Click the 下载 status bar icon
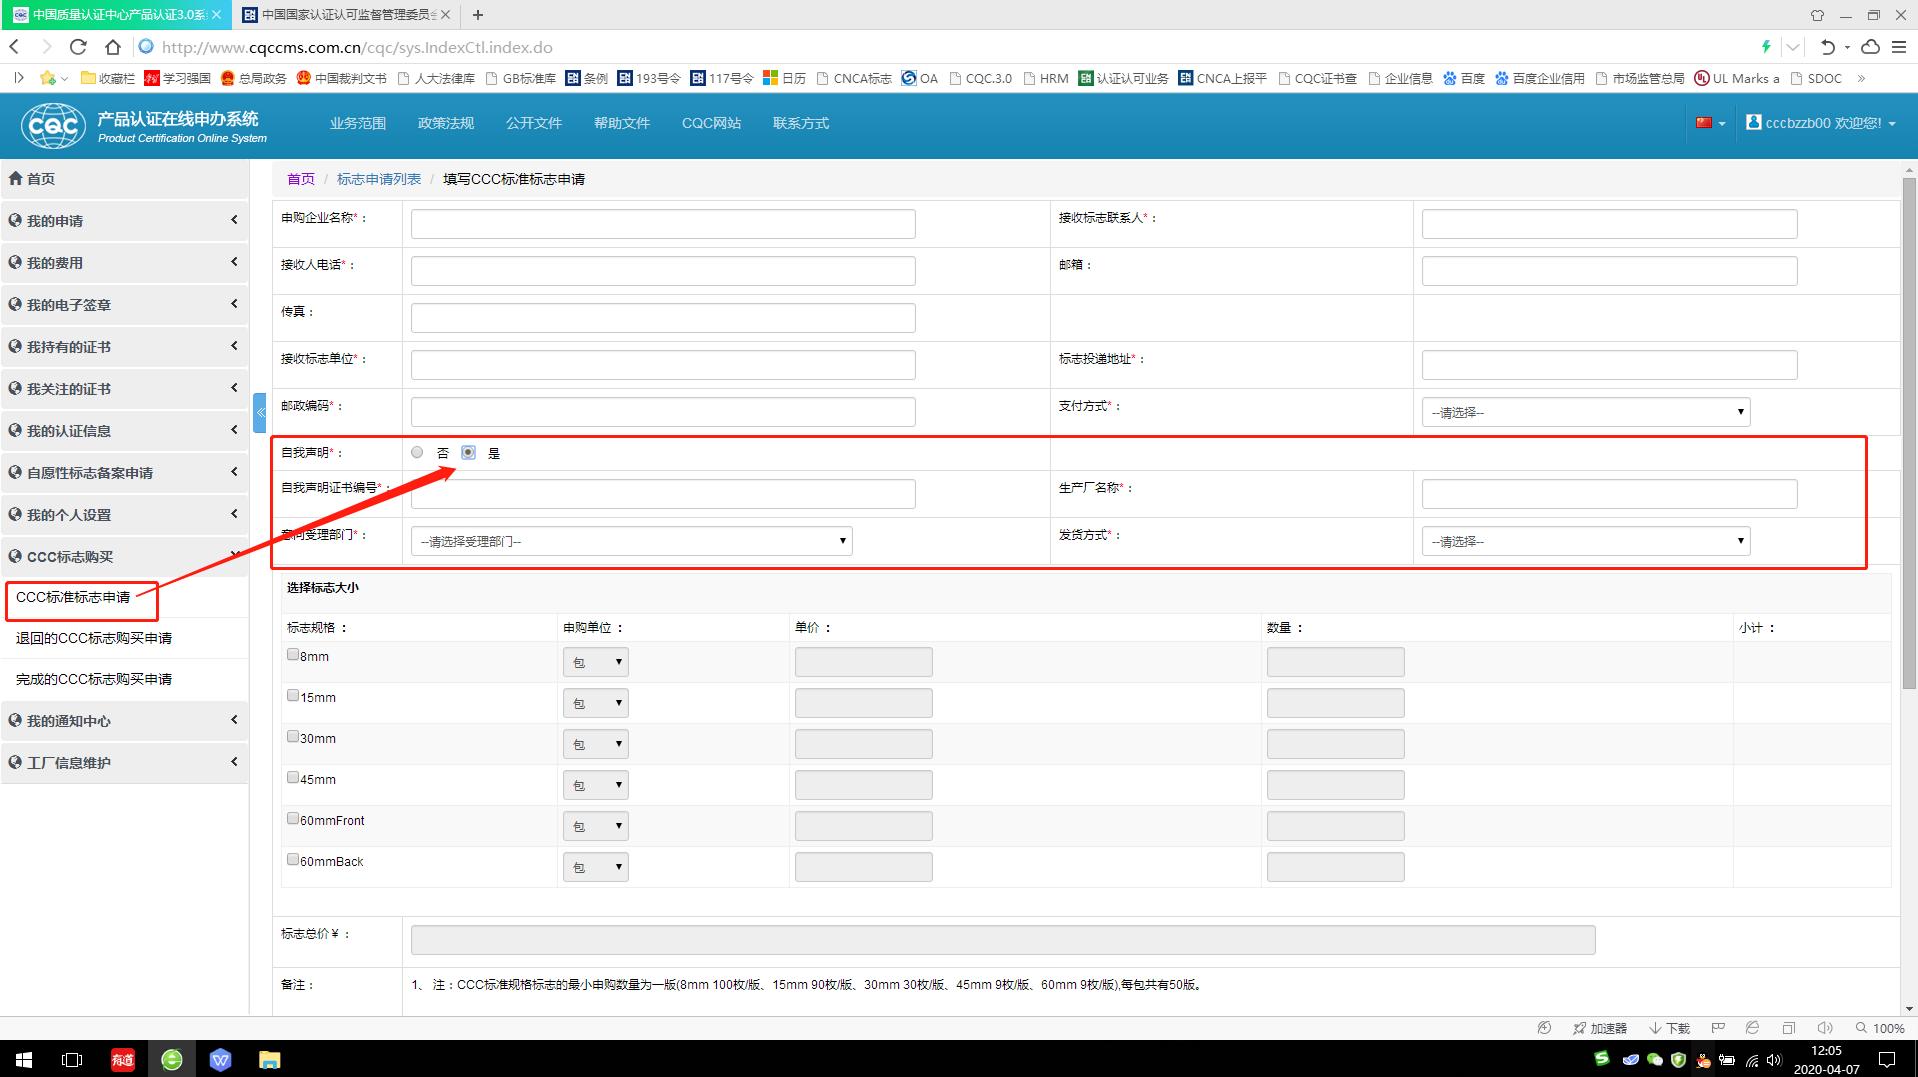Viewport: 1918px width, 1077px height. tap(1669, 1028)
